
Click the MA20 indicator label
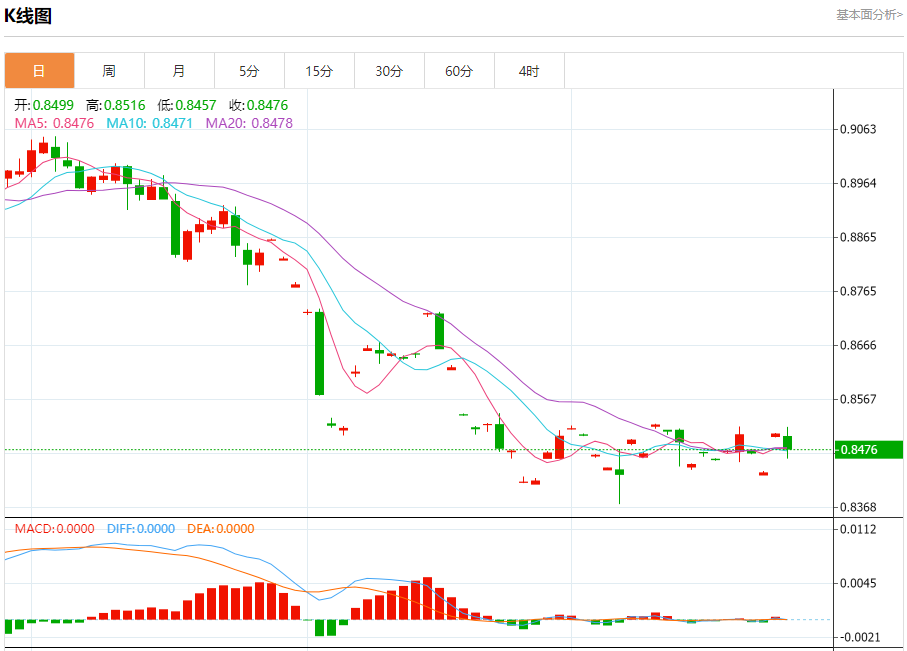(249, 123)
